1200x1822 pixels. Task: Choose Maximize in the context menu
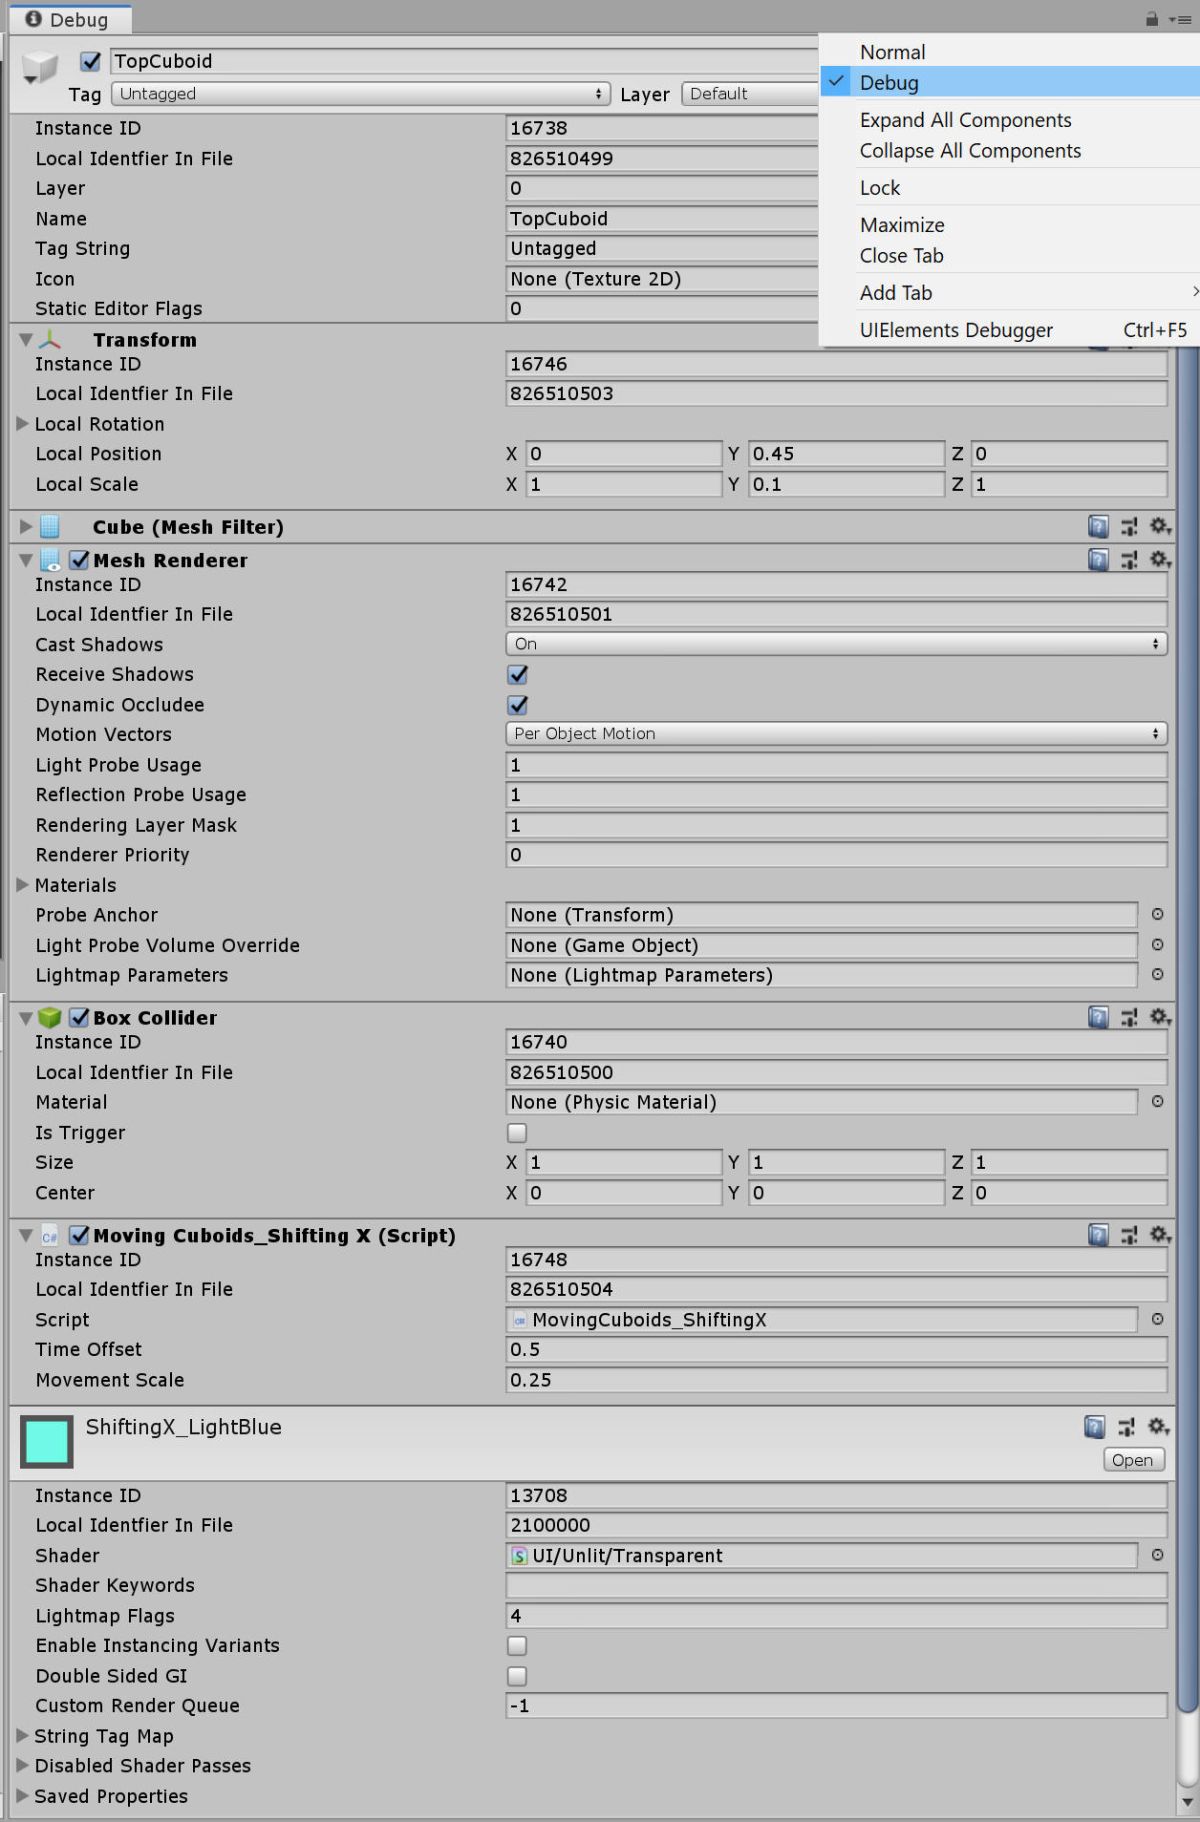(x=1010, y=225)
